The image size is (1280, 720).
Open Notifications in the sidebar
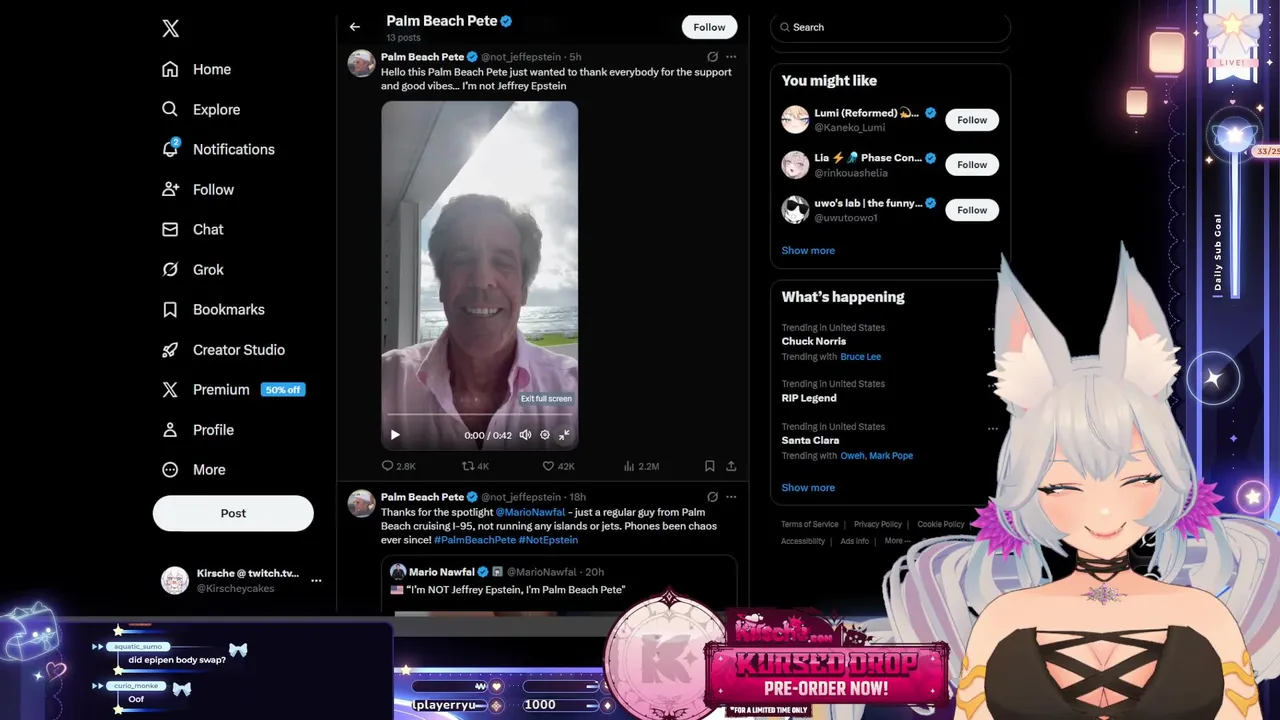click(x=218, y=149)
